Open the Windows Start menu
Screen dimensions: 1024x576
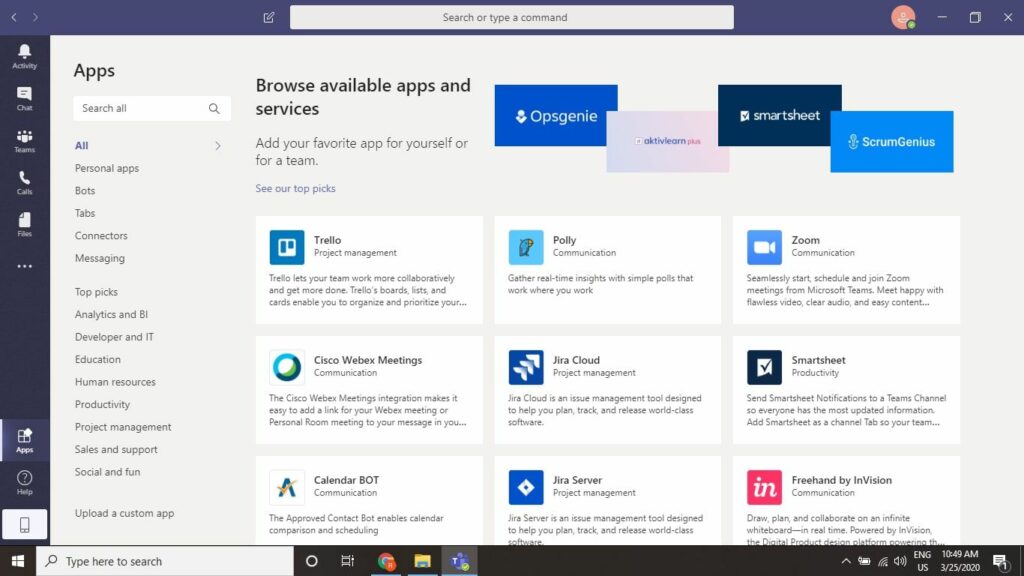tap(18, 561)
